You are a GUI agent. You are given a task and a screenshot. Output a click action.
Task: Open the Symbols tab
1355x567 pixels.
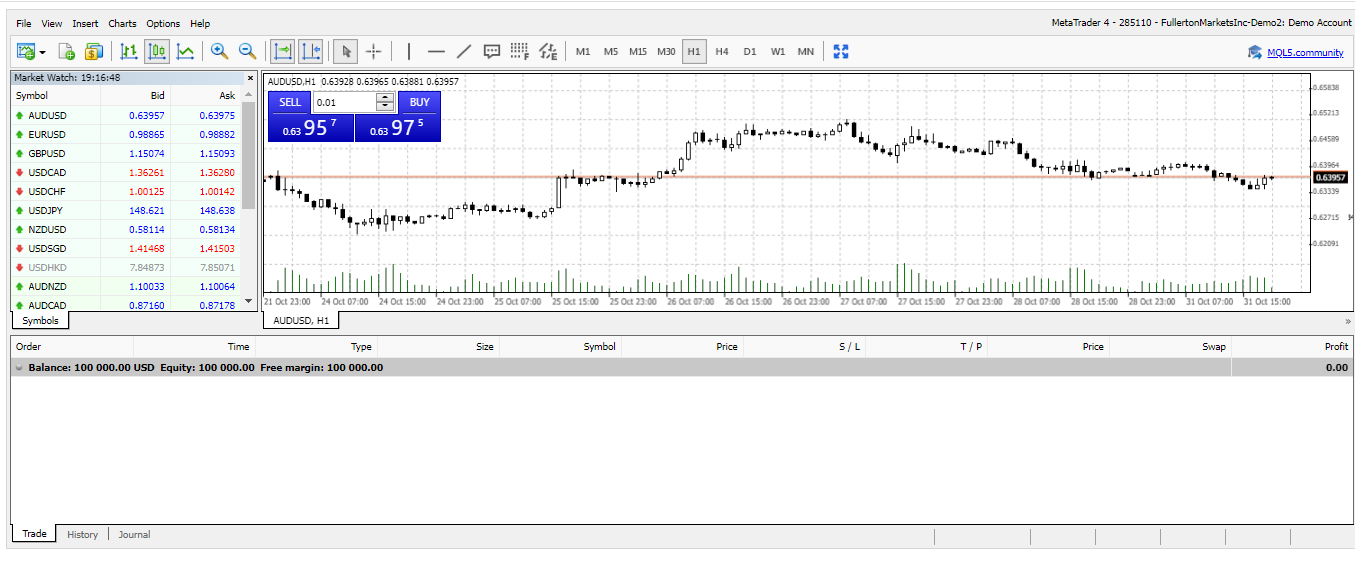(x=40, y=321)
